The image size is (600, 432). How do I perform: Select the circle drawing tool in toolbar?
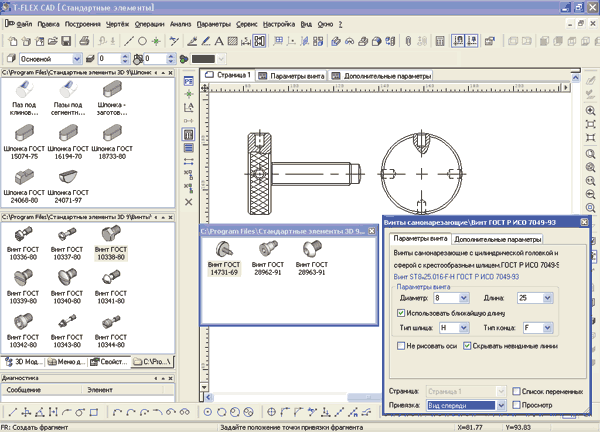coord(143,42)
